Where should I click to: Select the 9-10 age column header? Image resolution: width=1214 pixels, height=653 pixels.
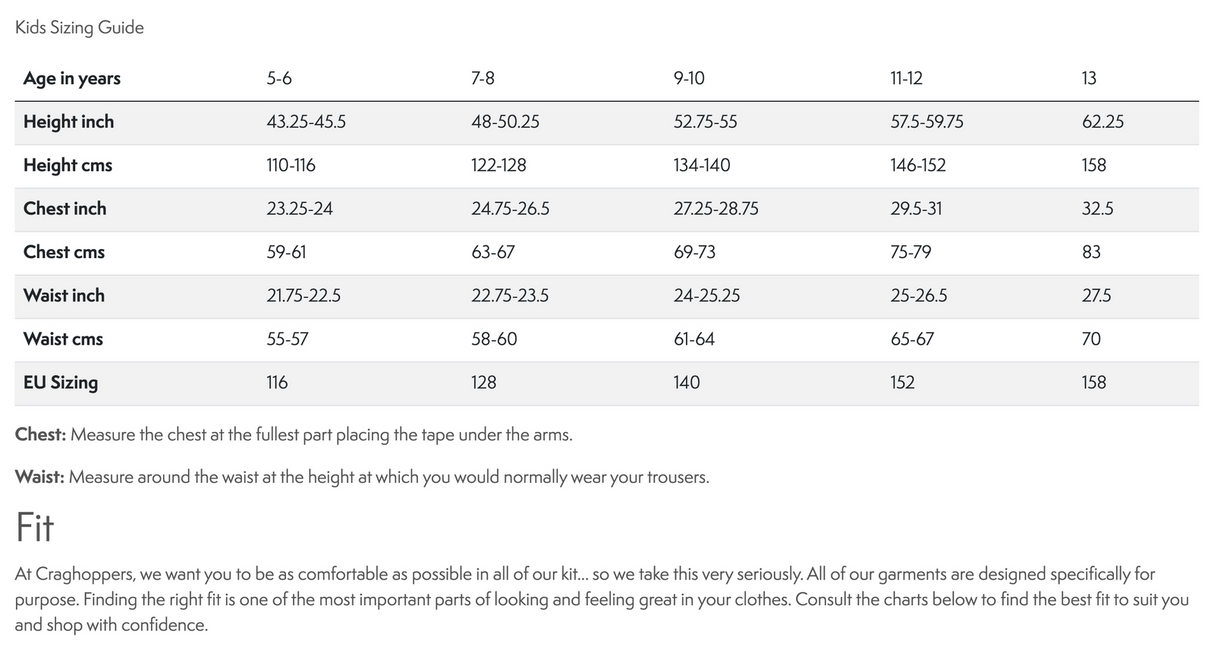click(689, 79)
